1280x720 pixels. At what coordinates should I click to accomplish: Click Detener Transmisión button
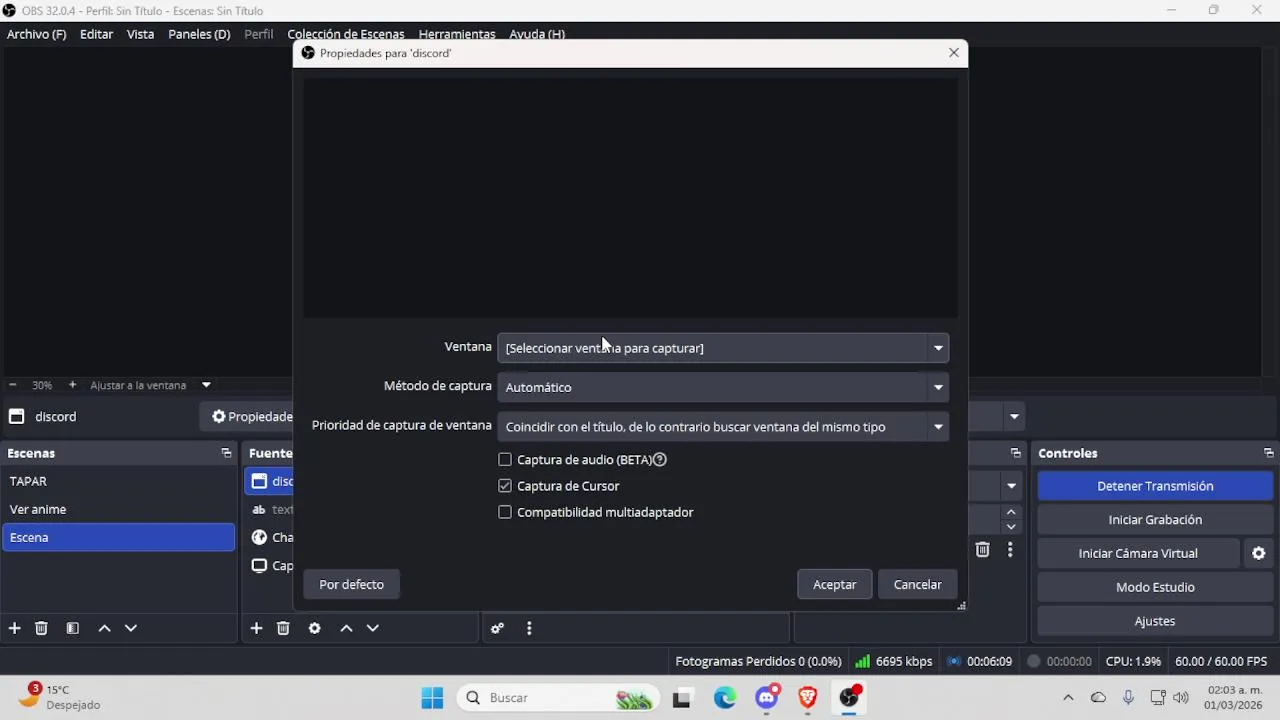point(1155,486)
